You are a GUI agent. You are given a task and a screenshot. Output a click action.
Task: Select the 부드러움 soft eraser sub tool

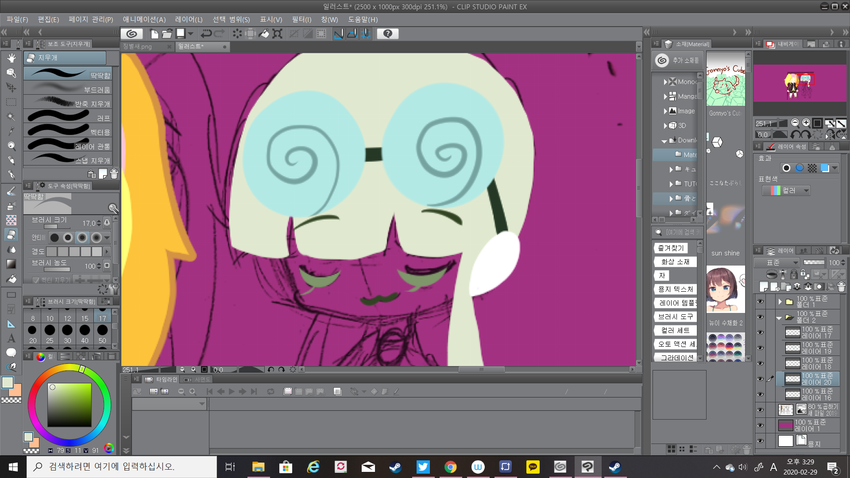(68, 88)
